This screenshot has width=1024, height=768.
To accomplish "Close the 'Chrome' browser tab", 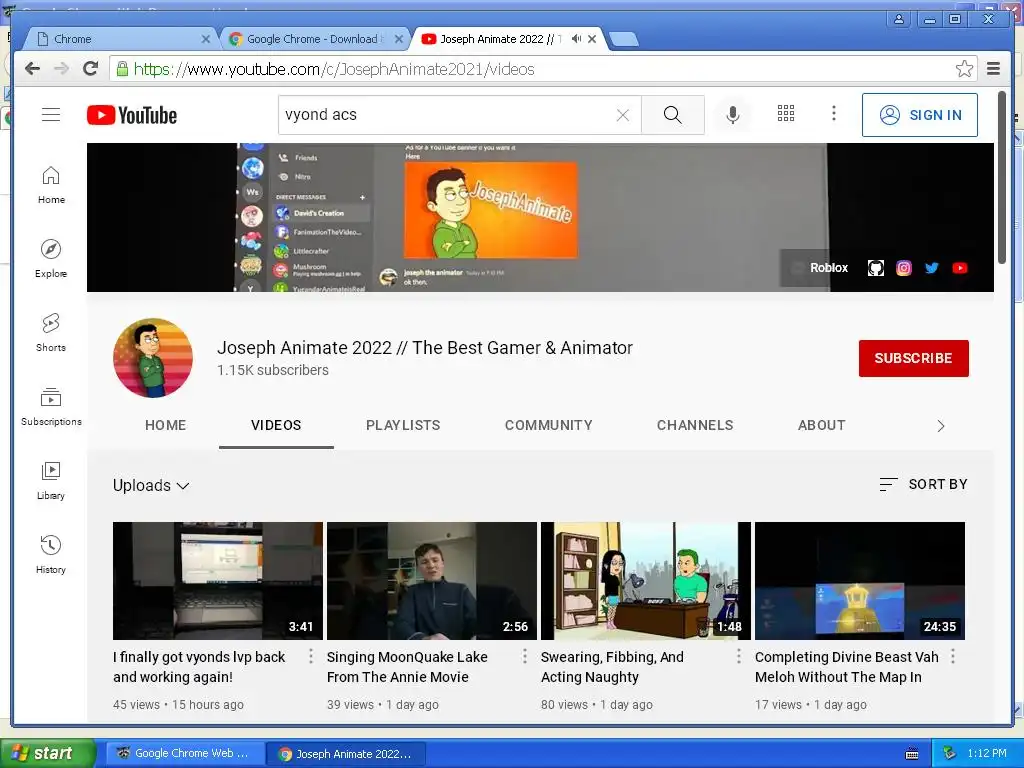I will pos(206,39).
